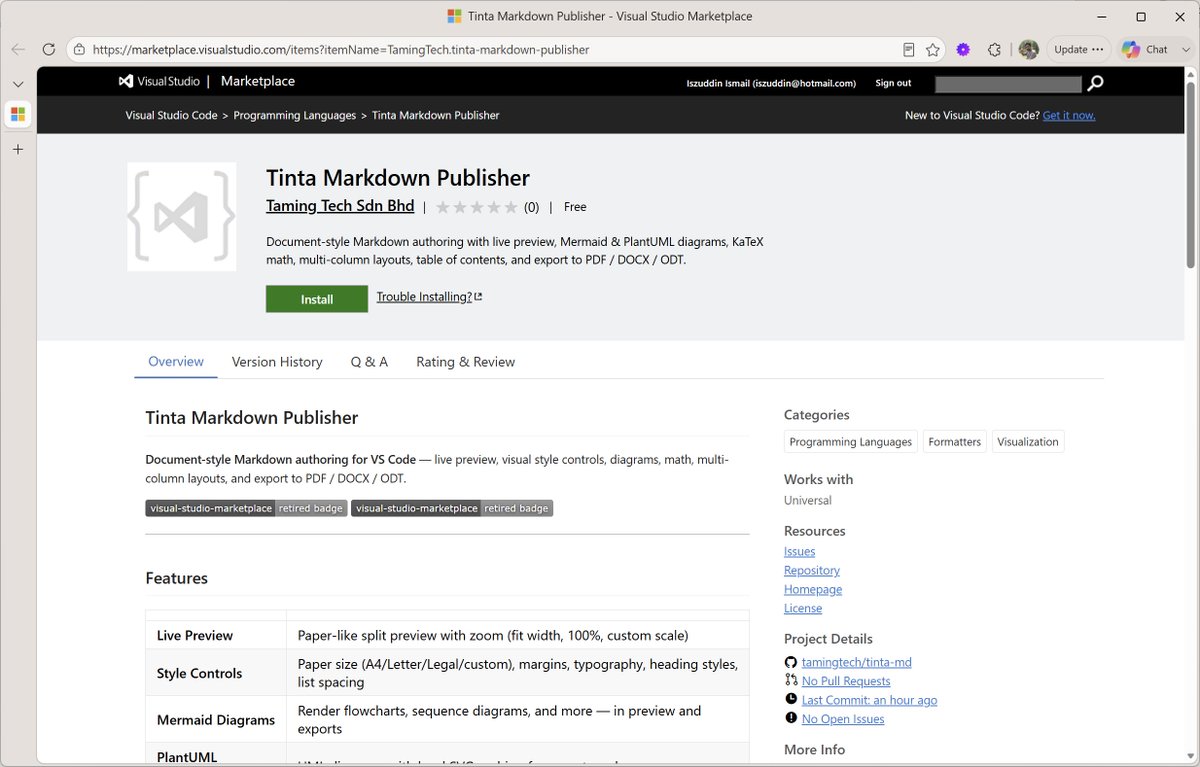
Task: Open the Repository resource link
Action: pyautogui.click(x=812, y=570)
